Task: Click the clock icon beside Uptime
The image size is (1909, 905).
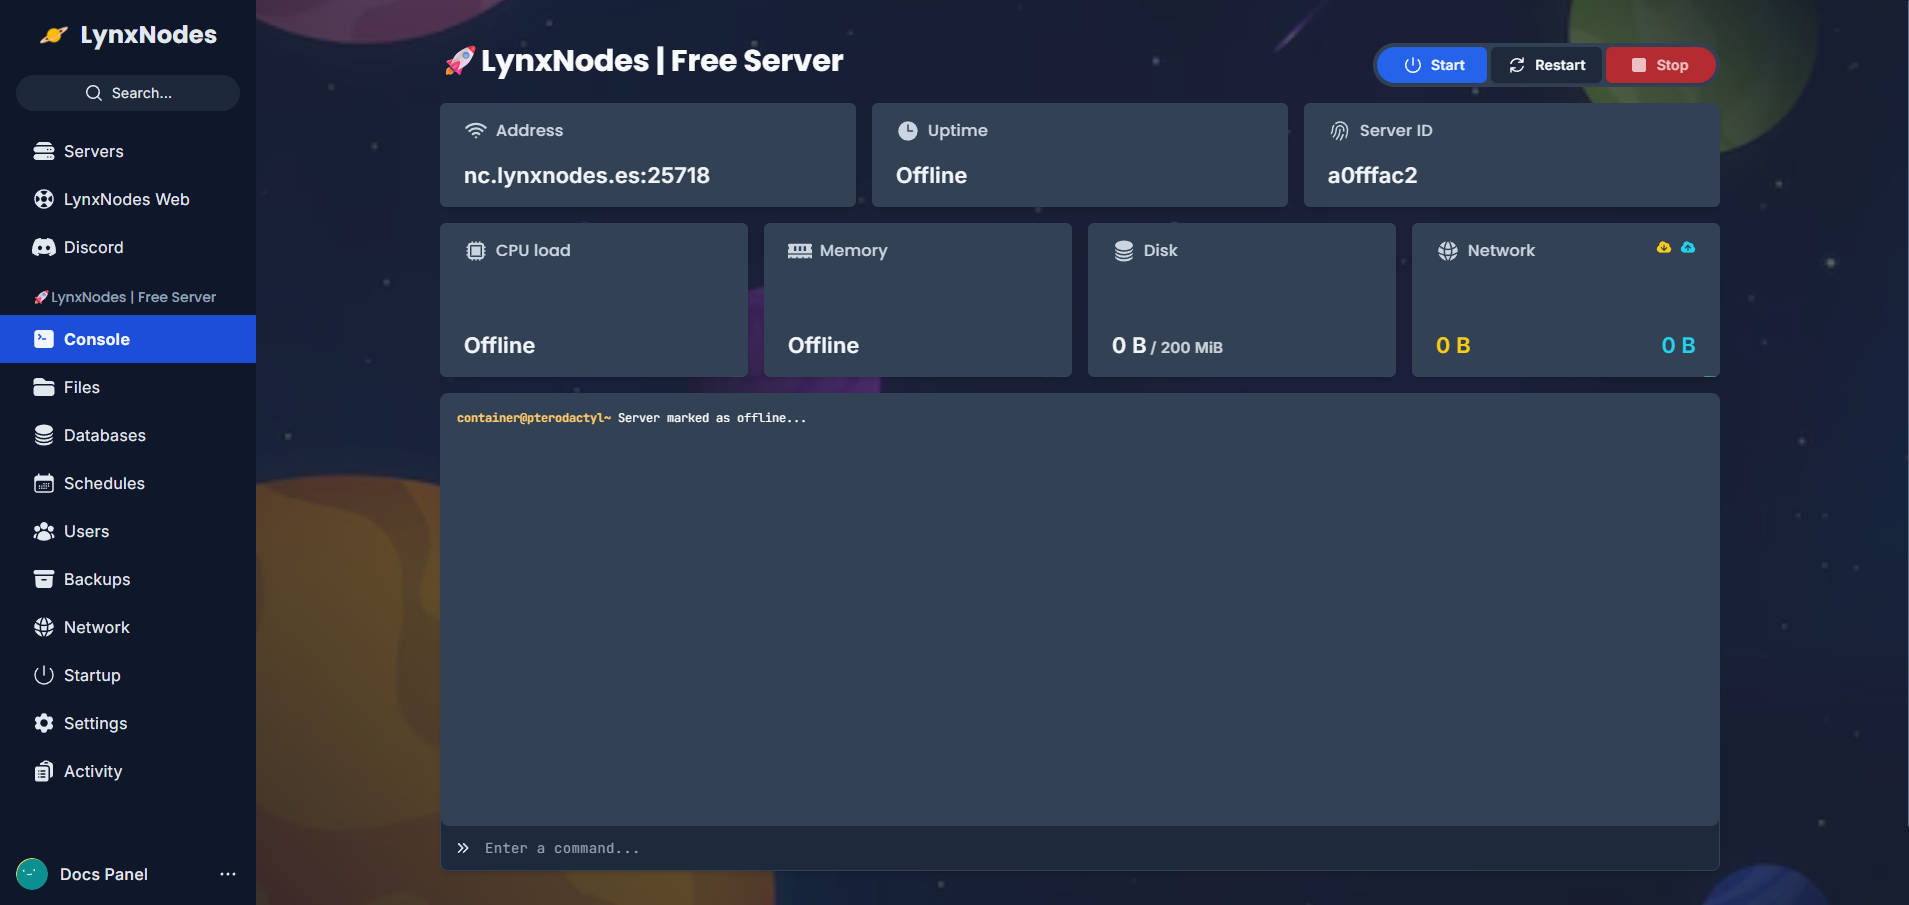Action: click(908, 130)
